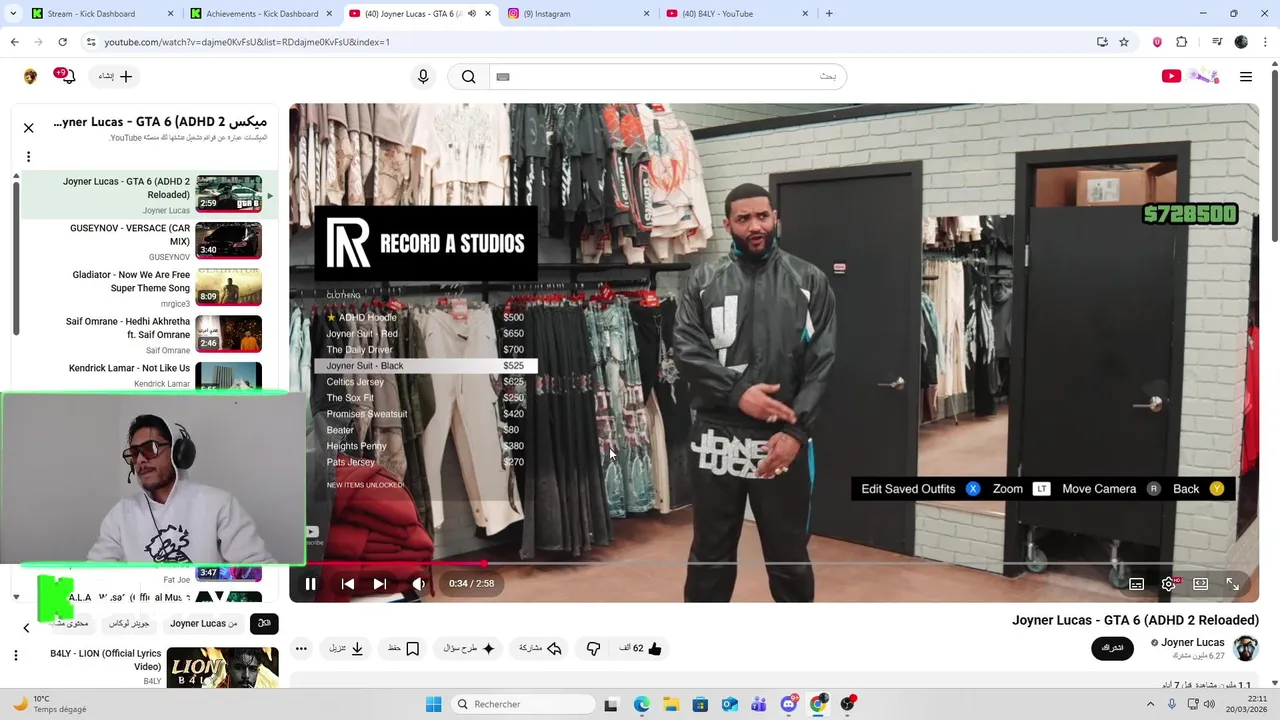
Task: Open the account avatar in YouTube header
Action: tap(30, 77)
